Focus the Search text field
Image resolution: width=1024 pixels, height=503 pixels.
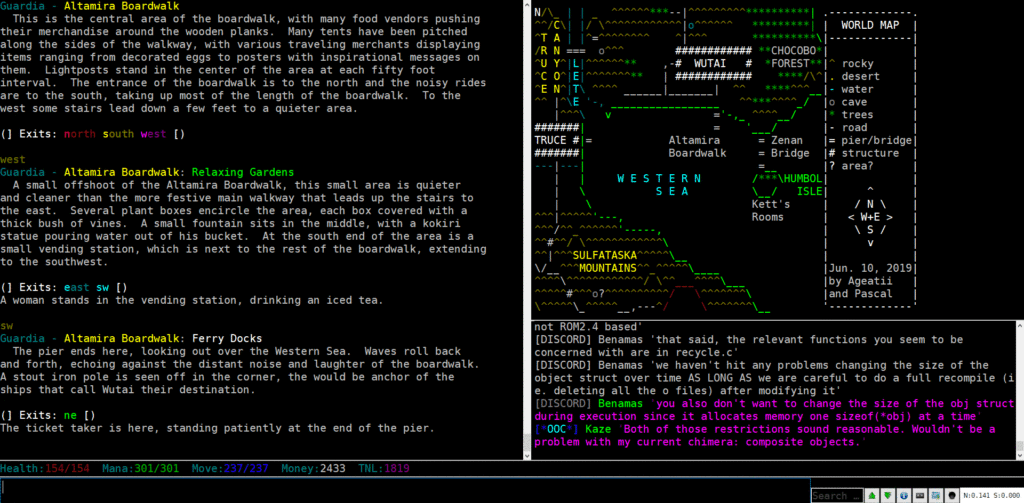tap(837, 496)
